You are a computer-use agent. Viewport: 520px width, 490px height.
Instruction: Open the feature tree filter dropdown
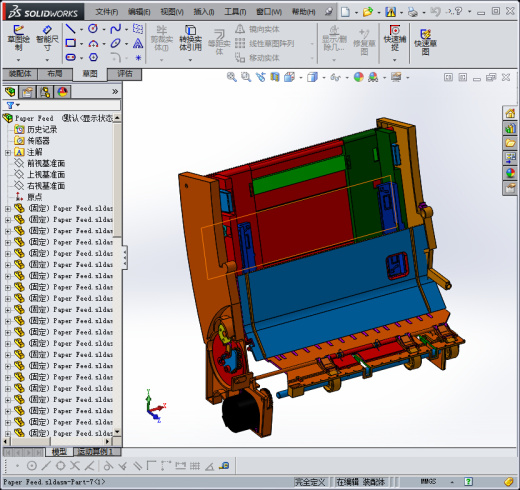tap(13, 105)
